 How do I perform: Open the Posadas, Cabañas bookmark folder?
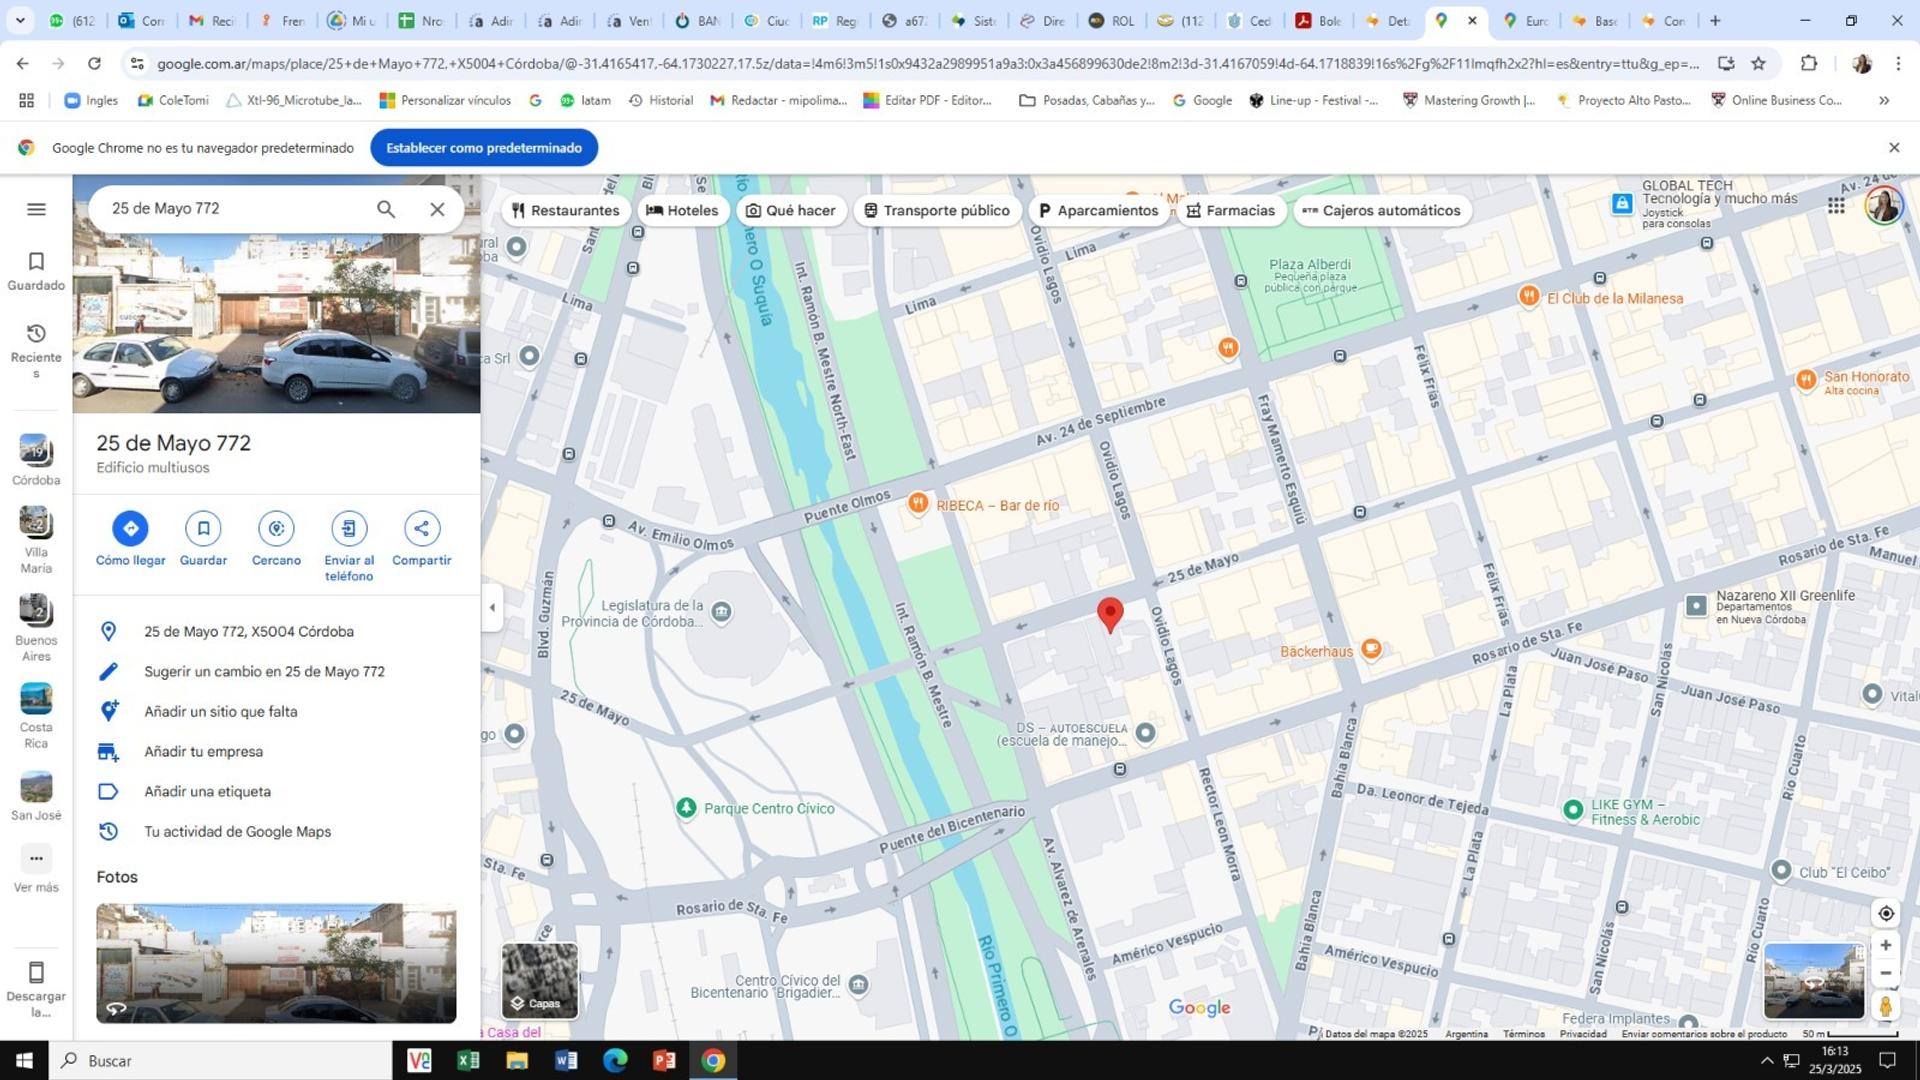click(1086, 100)
